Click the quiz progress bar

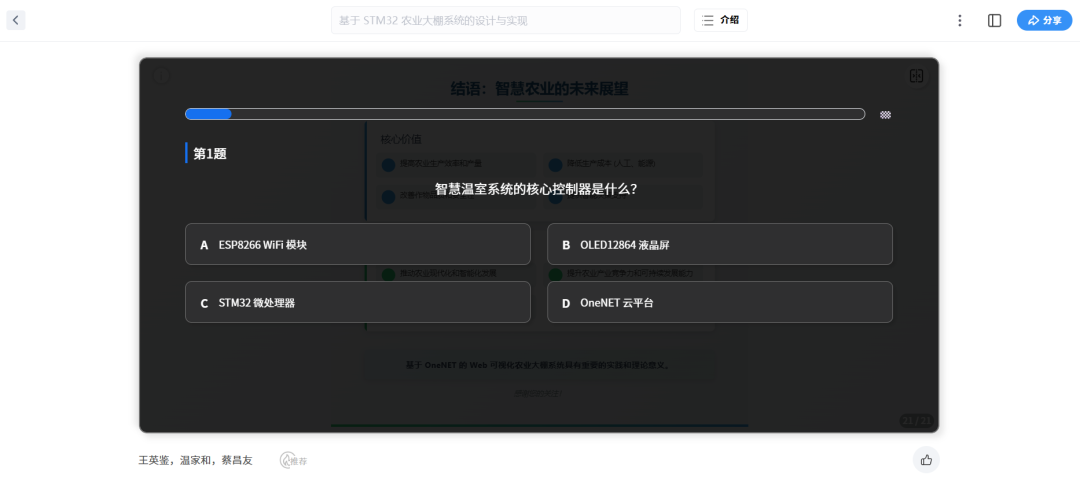[x=525, y=114]
